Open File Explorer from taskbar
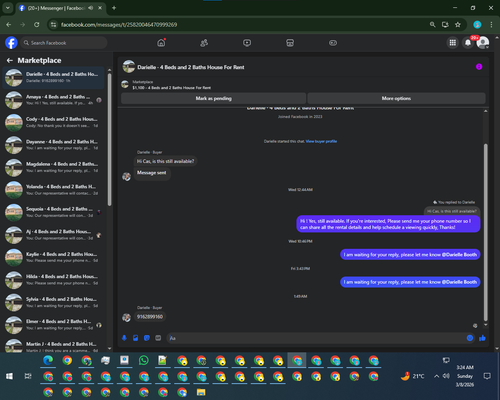This screenshot has height=400, width=500. click(x=201, y=392)
